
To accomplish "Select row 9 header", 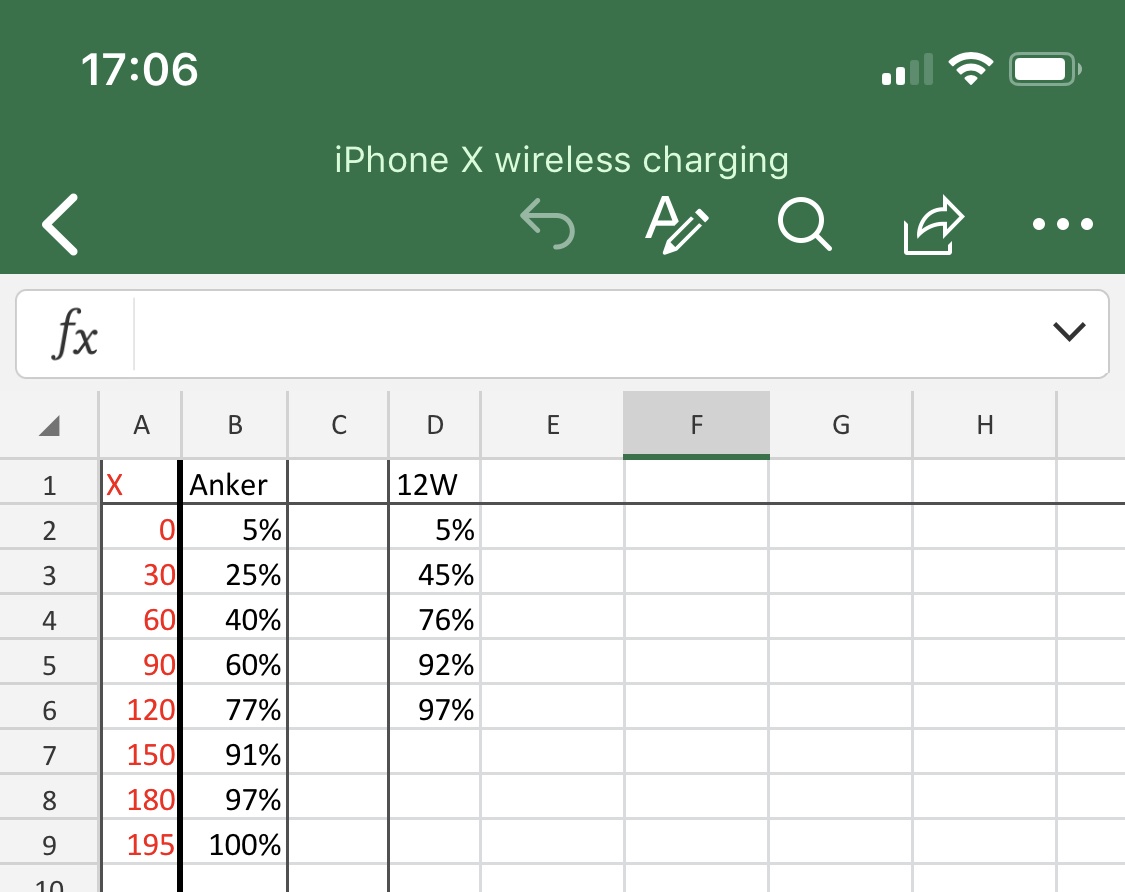I will click(49, 845).
